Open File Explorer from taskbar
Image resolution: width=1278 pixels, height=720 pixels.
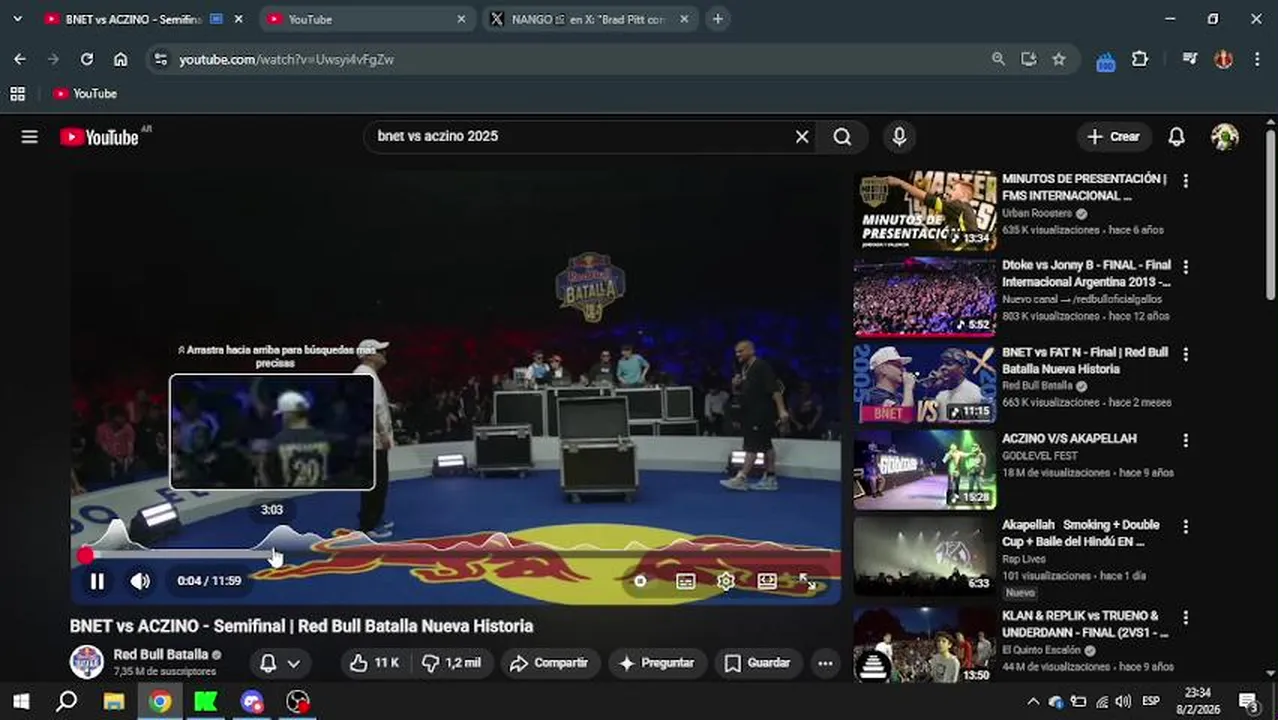point(113,701)
